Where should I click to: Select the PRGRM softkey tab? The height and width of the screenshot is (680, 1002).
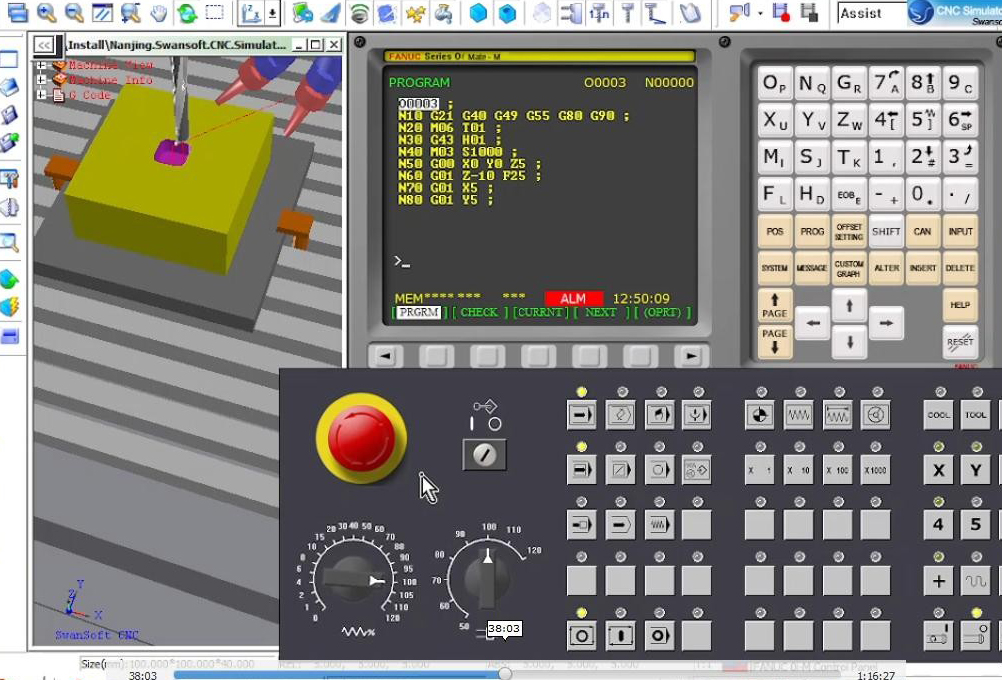(x=419, y=312)
